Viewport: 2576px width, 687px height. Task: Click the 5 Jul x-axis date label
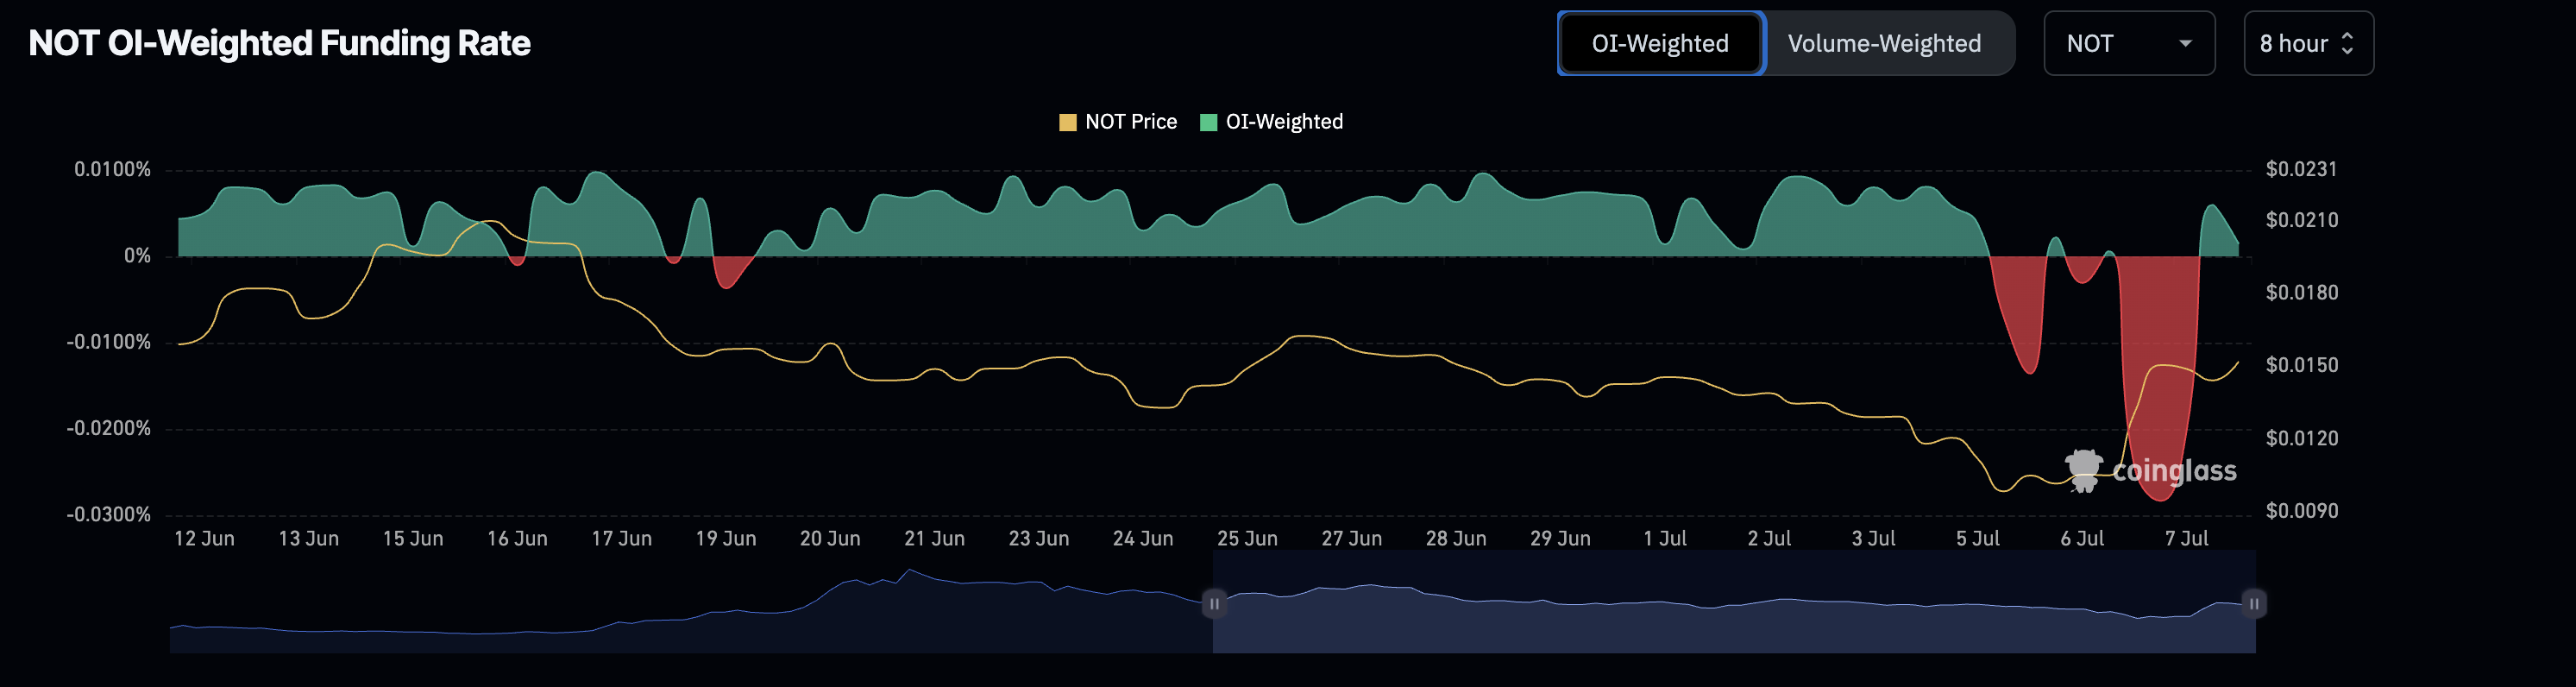click(x=1977, y=539)
